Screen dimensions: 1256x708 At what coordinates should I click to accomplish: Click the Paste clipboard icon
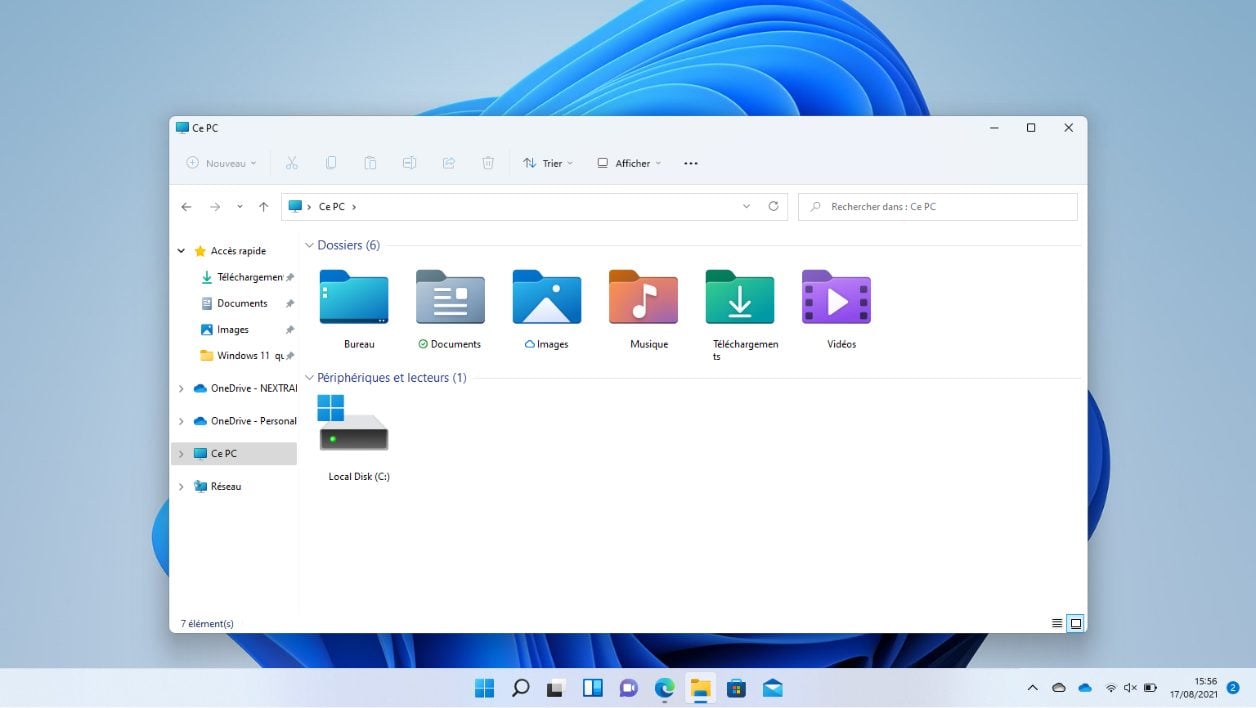click(x=370, y=163)
